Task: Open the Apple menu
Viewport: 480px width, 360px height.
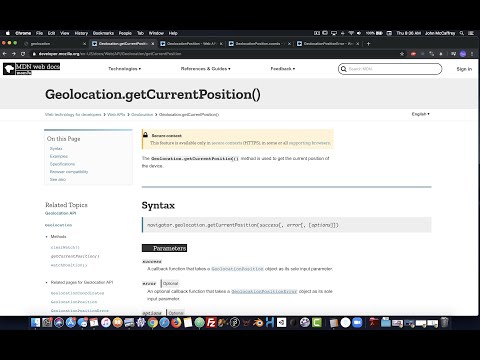Action: [x=8, y=33]
